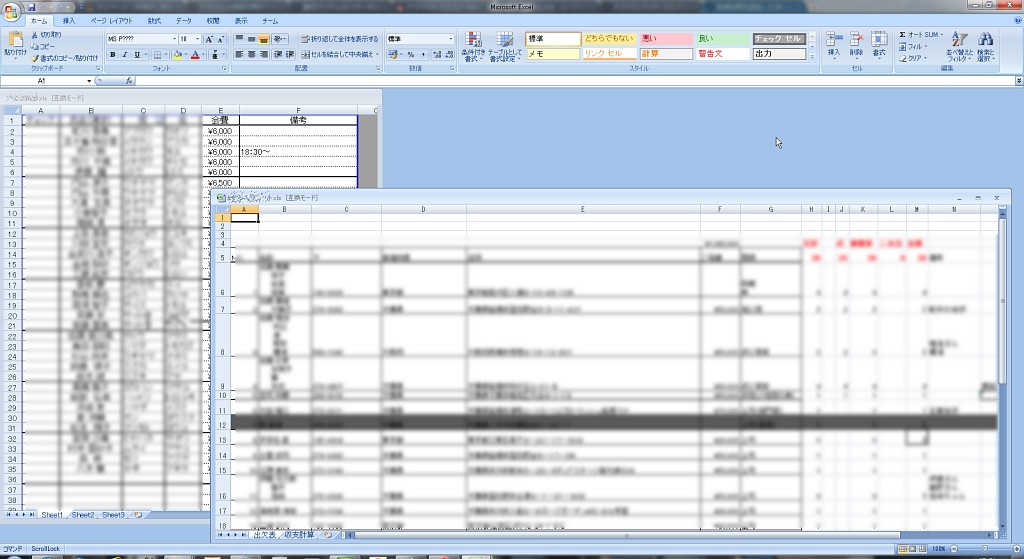Cut selection with 切り取り

(46, 35)
